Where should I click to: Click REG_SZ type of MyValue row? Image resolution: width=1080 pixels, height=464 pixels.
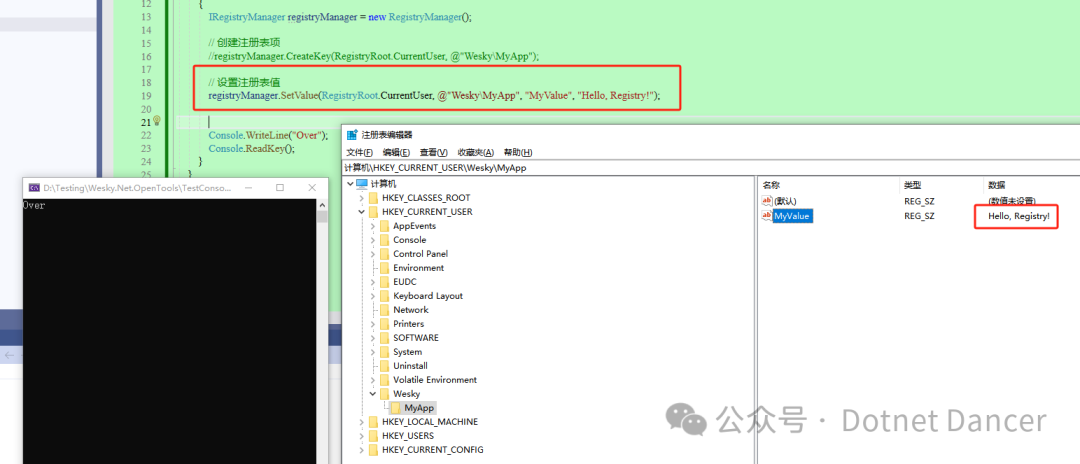(x=919, y=216)
